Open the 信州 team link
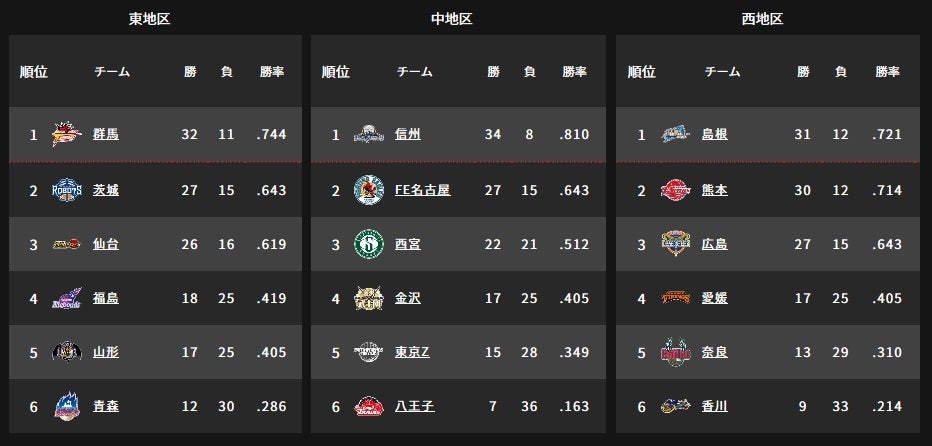The image size is (932, 446). click(x=408, y=134)
